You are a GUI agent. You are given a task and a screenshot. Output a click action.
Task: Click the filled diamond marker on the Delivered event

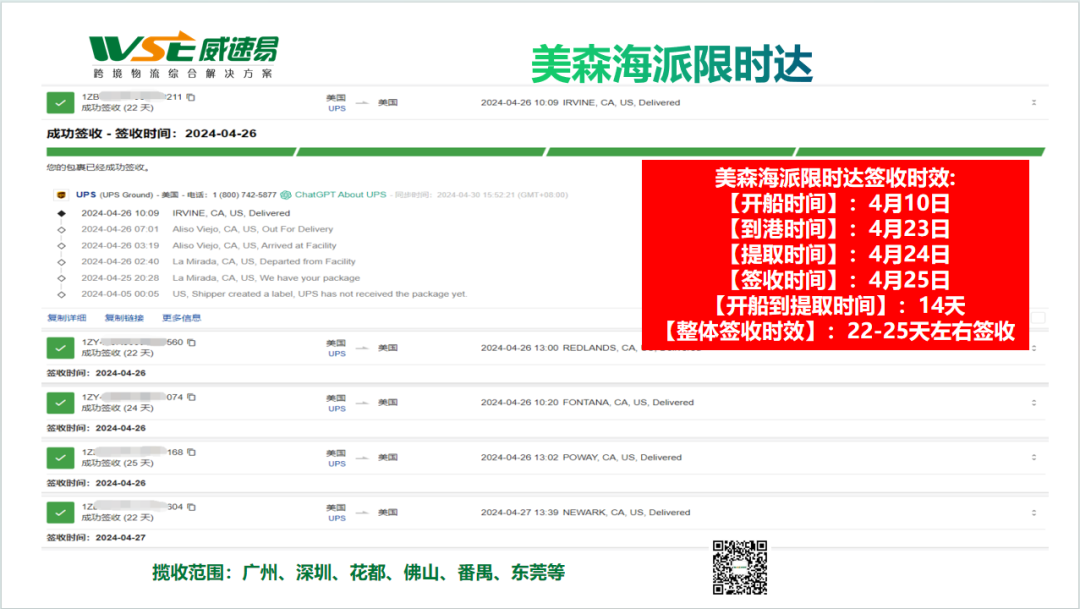click(62, 213)
